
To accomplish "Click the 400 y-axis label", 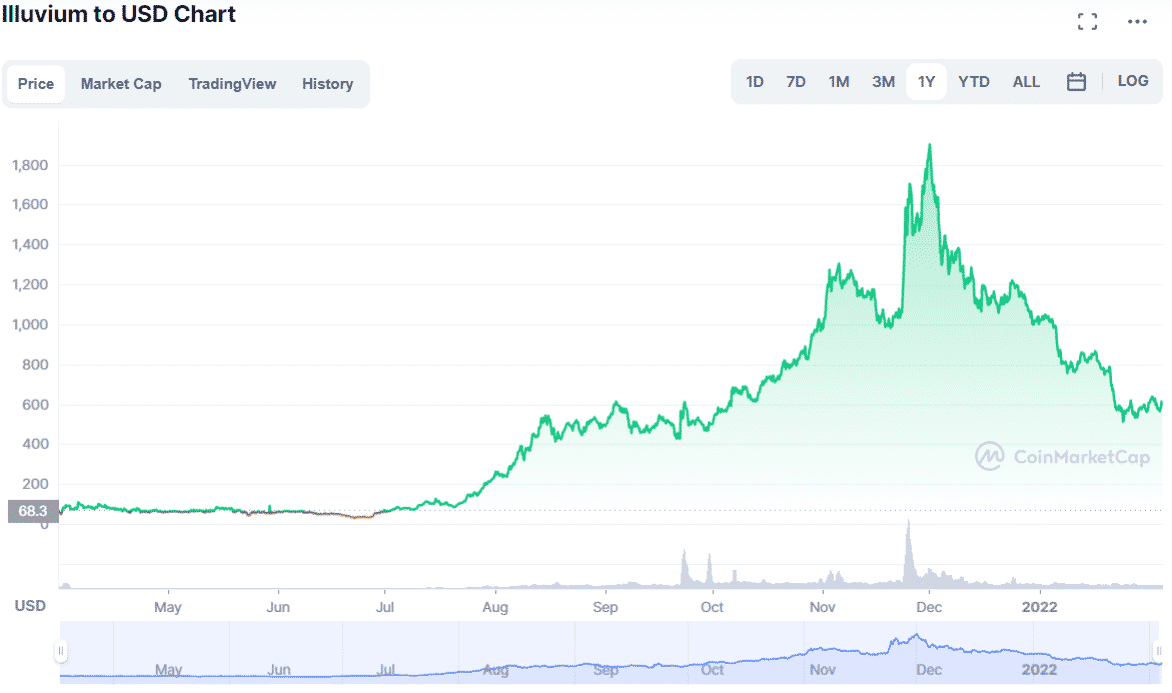I will tap(35, 444).
